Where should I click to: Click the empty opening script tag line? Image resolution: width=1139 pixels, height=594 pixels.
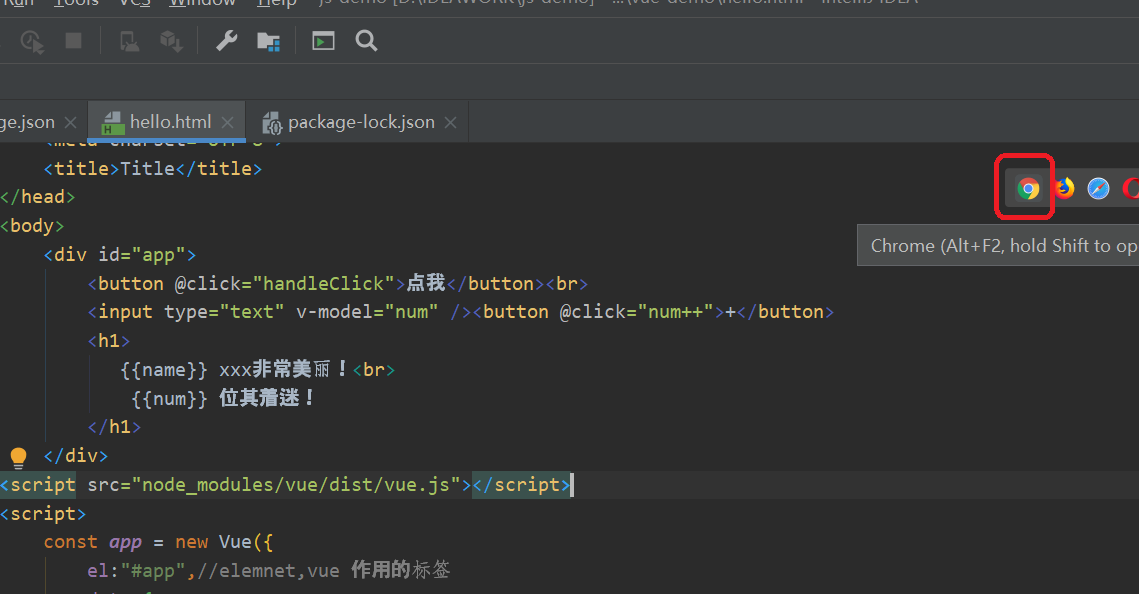click(x=43, y=514)
